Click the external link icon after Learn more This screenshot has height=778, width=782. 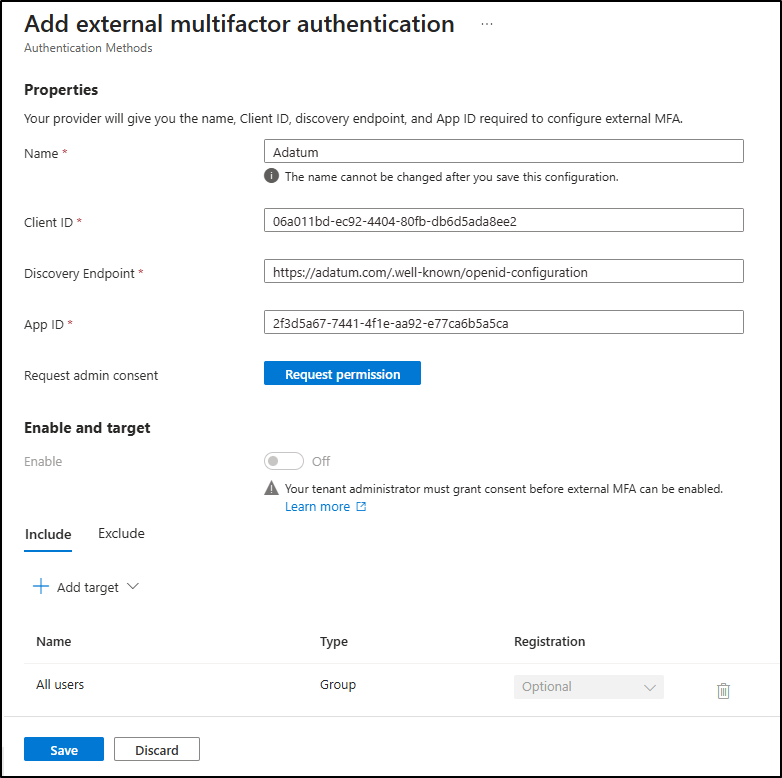click(x=361, y=507)
